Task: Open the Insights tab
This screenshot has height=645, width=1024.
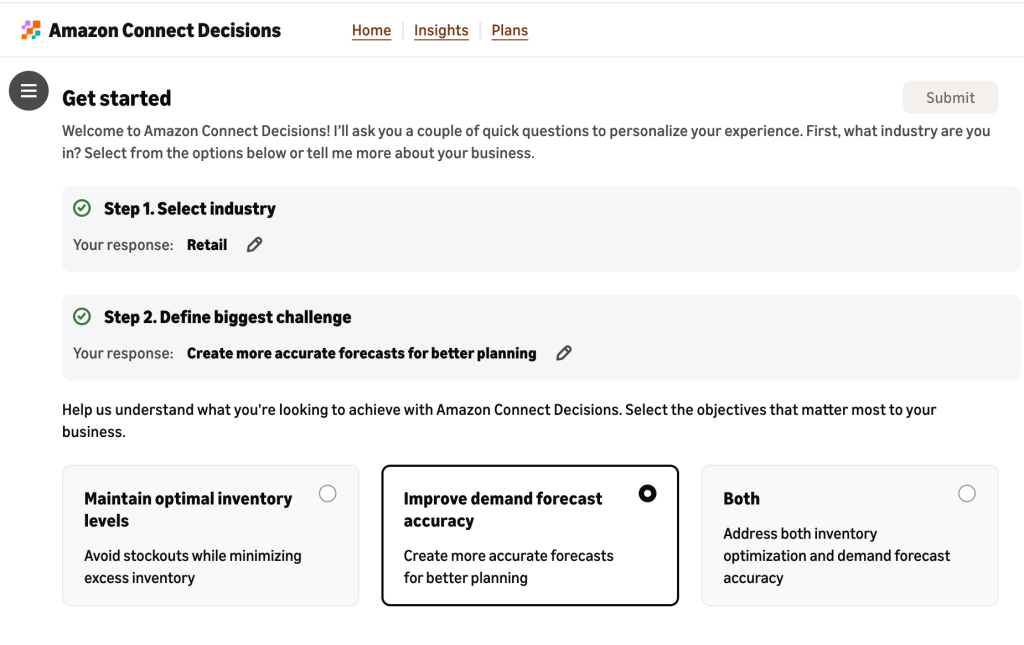Action: 441,31
